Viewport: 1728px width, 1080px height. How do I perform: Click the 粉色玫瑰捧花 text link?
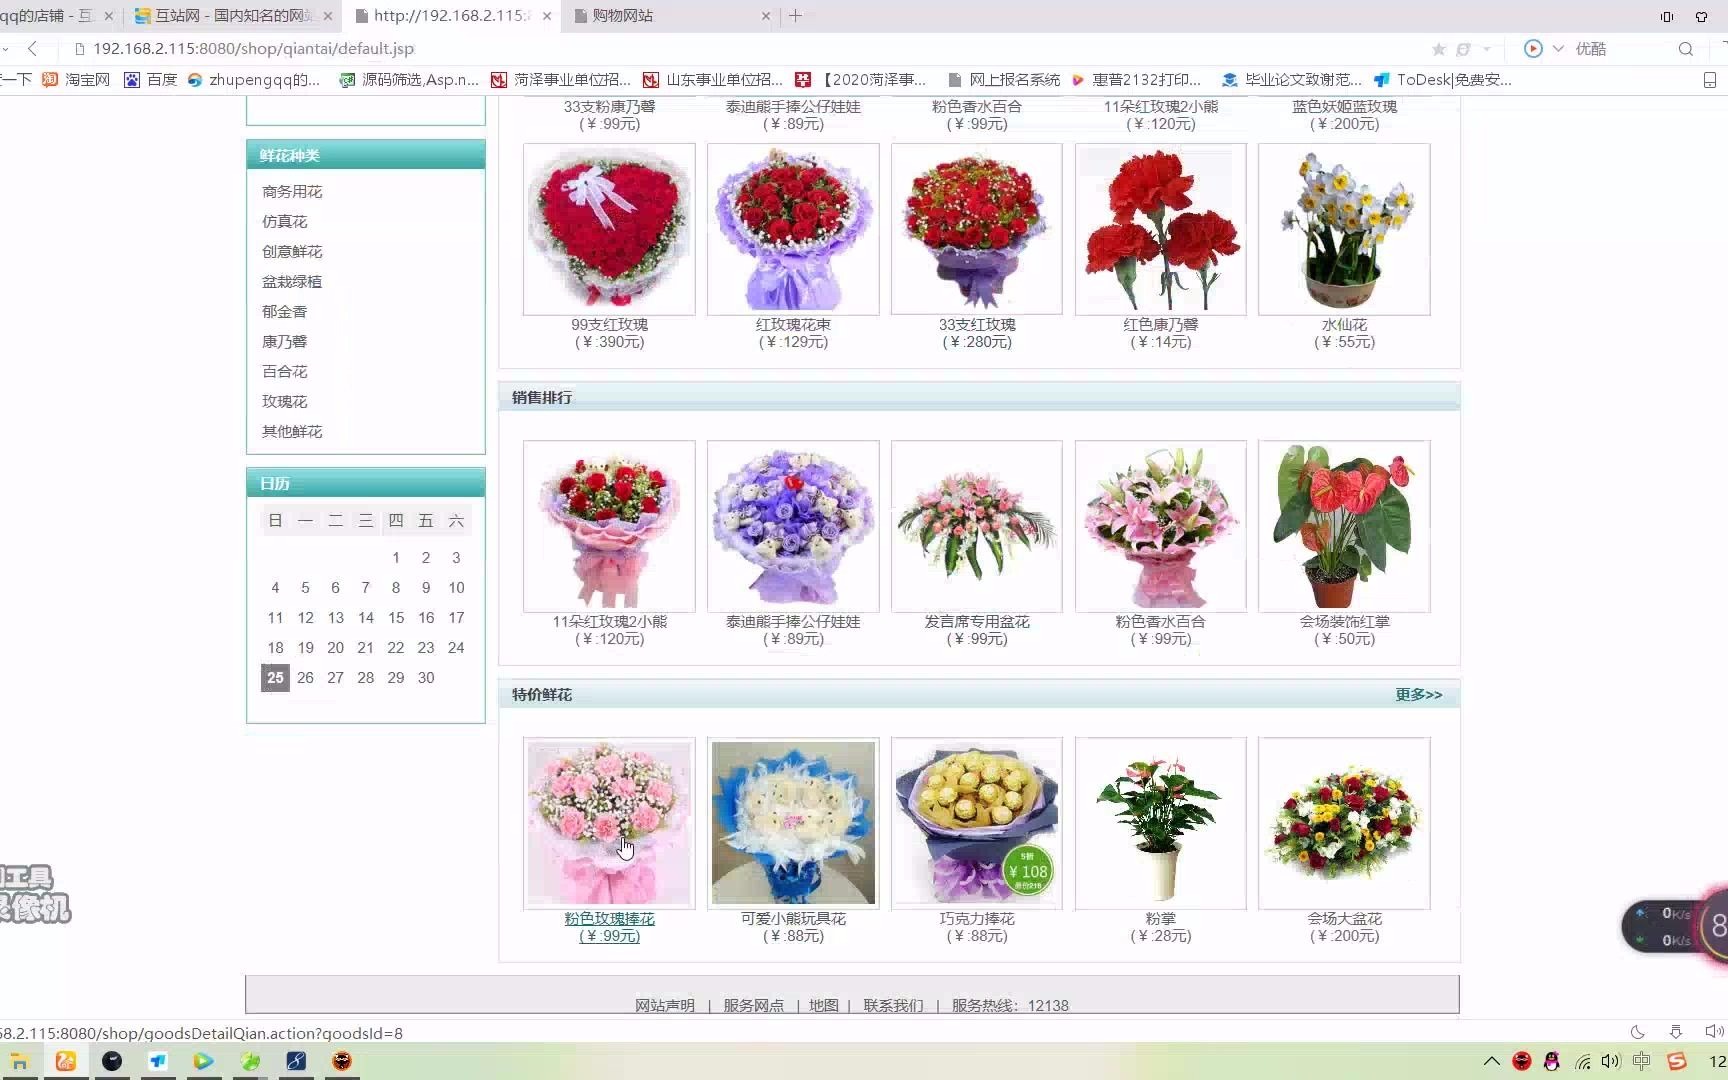tap(609, 919)
